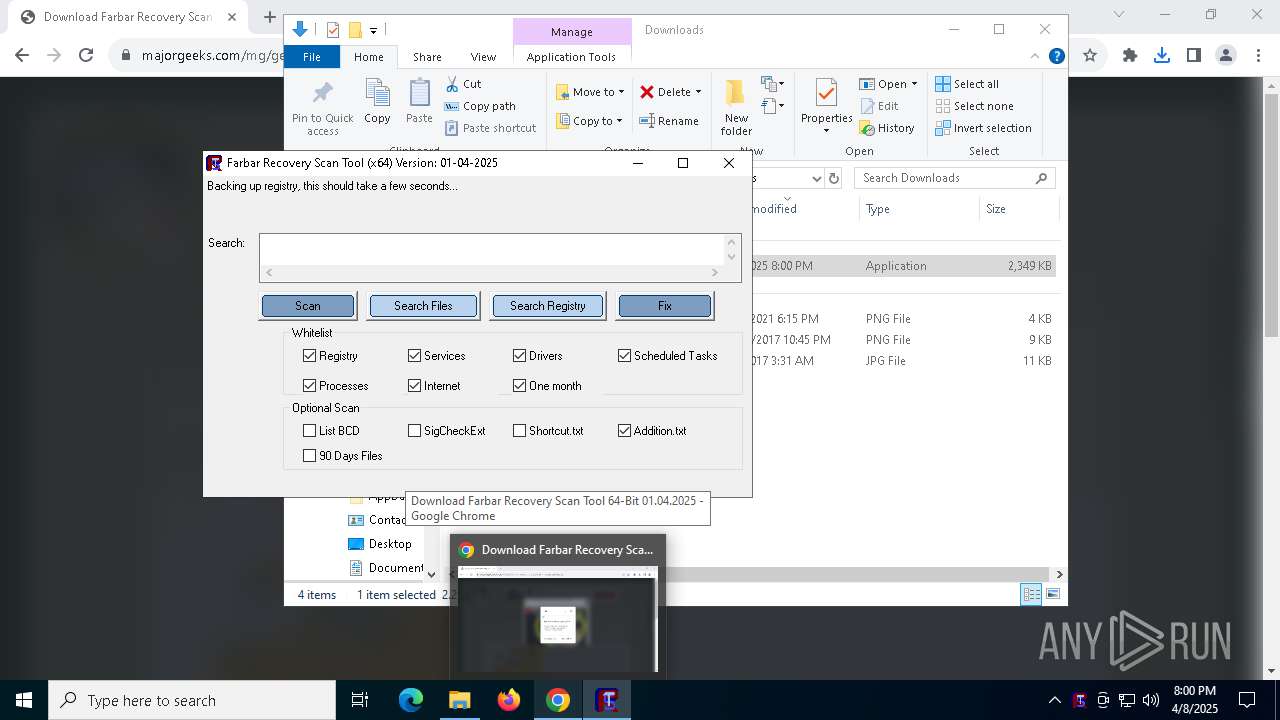Viewport: 1280px width, 720px height.
Task: Enable the 90 Days Files option
Action: [x=309, y=456]
